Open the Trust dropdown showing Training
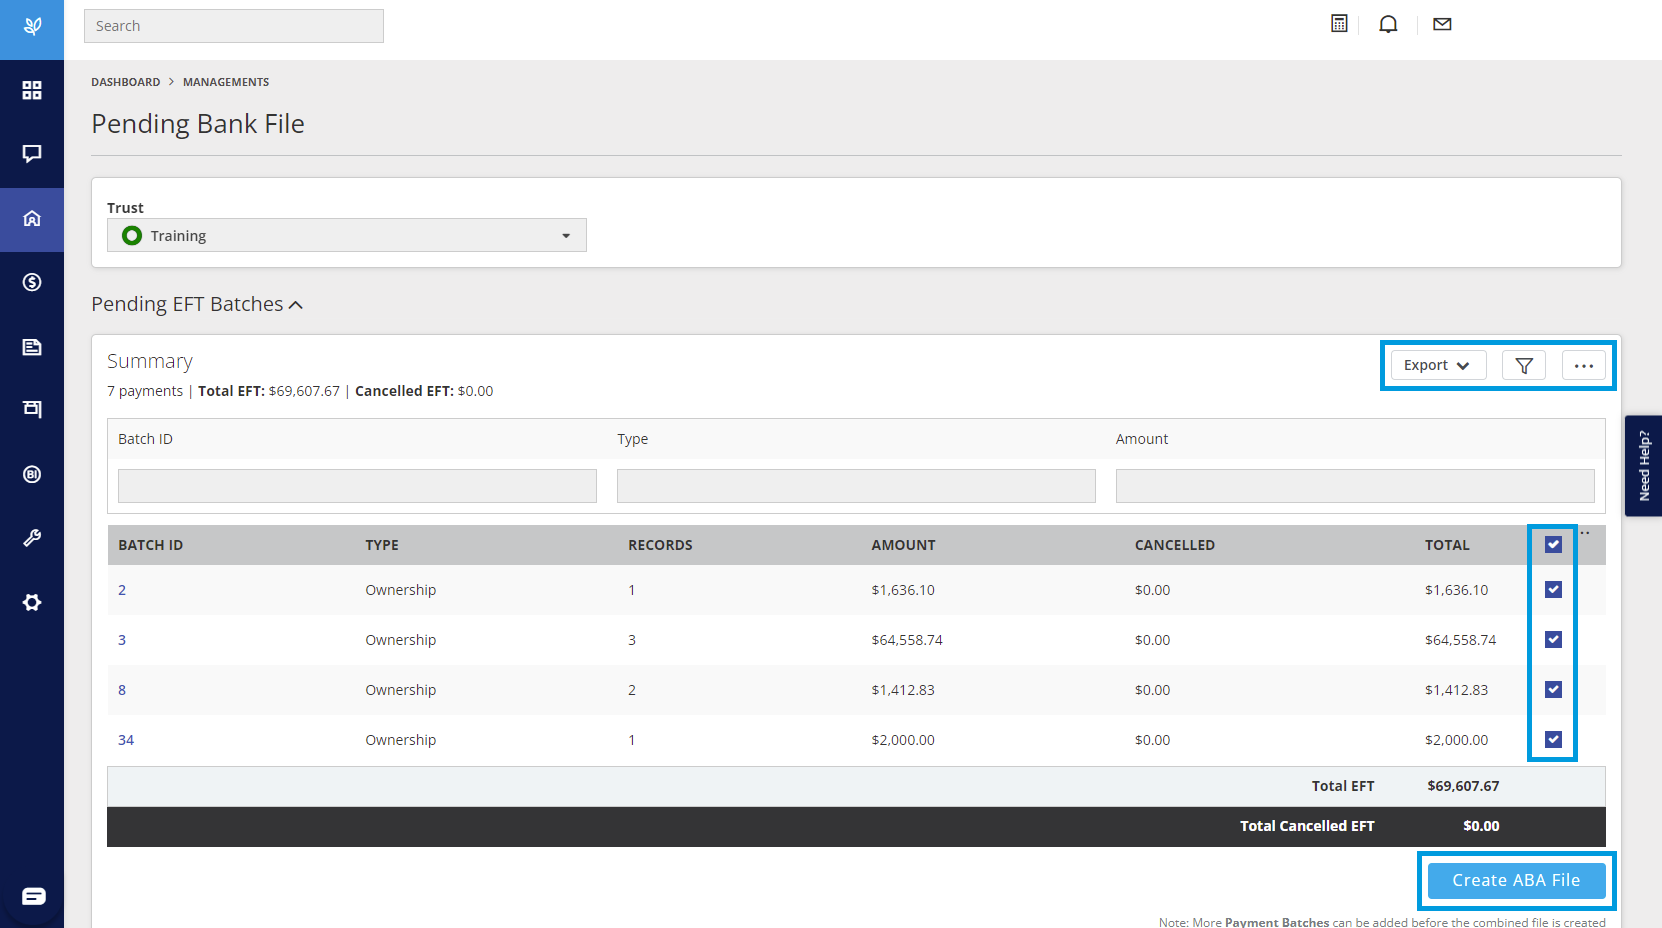Screen dimensions: 1662x928 [347, 235]
